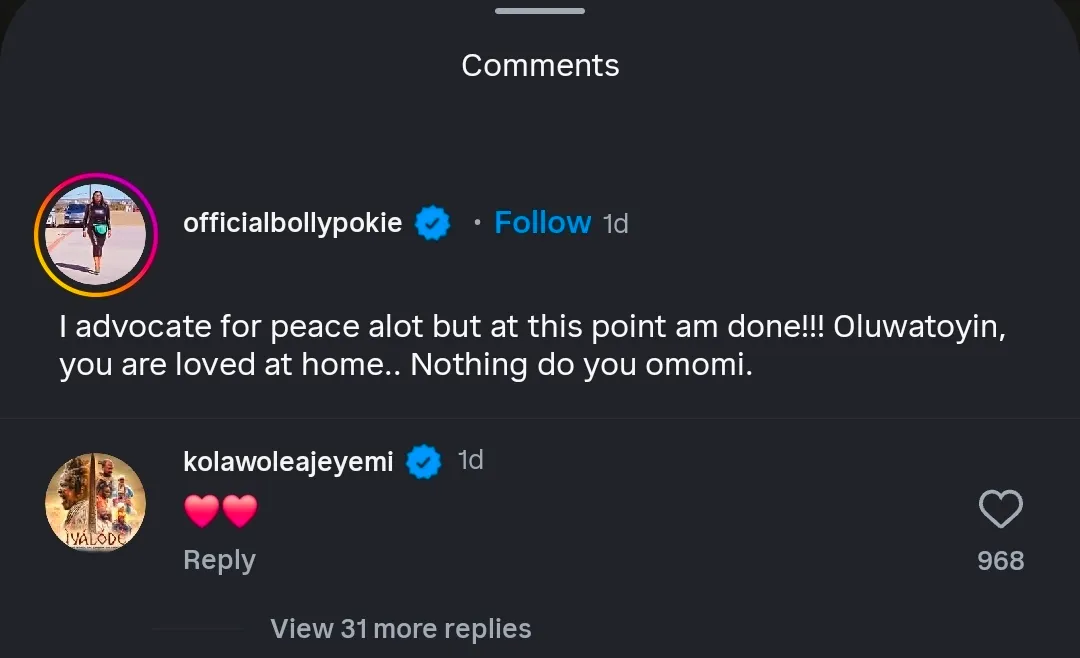Tap the pink heart emojis comment

point(221,511)
